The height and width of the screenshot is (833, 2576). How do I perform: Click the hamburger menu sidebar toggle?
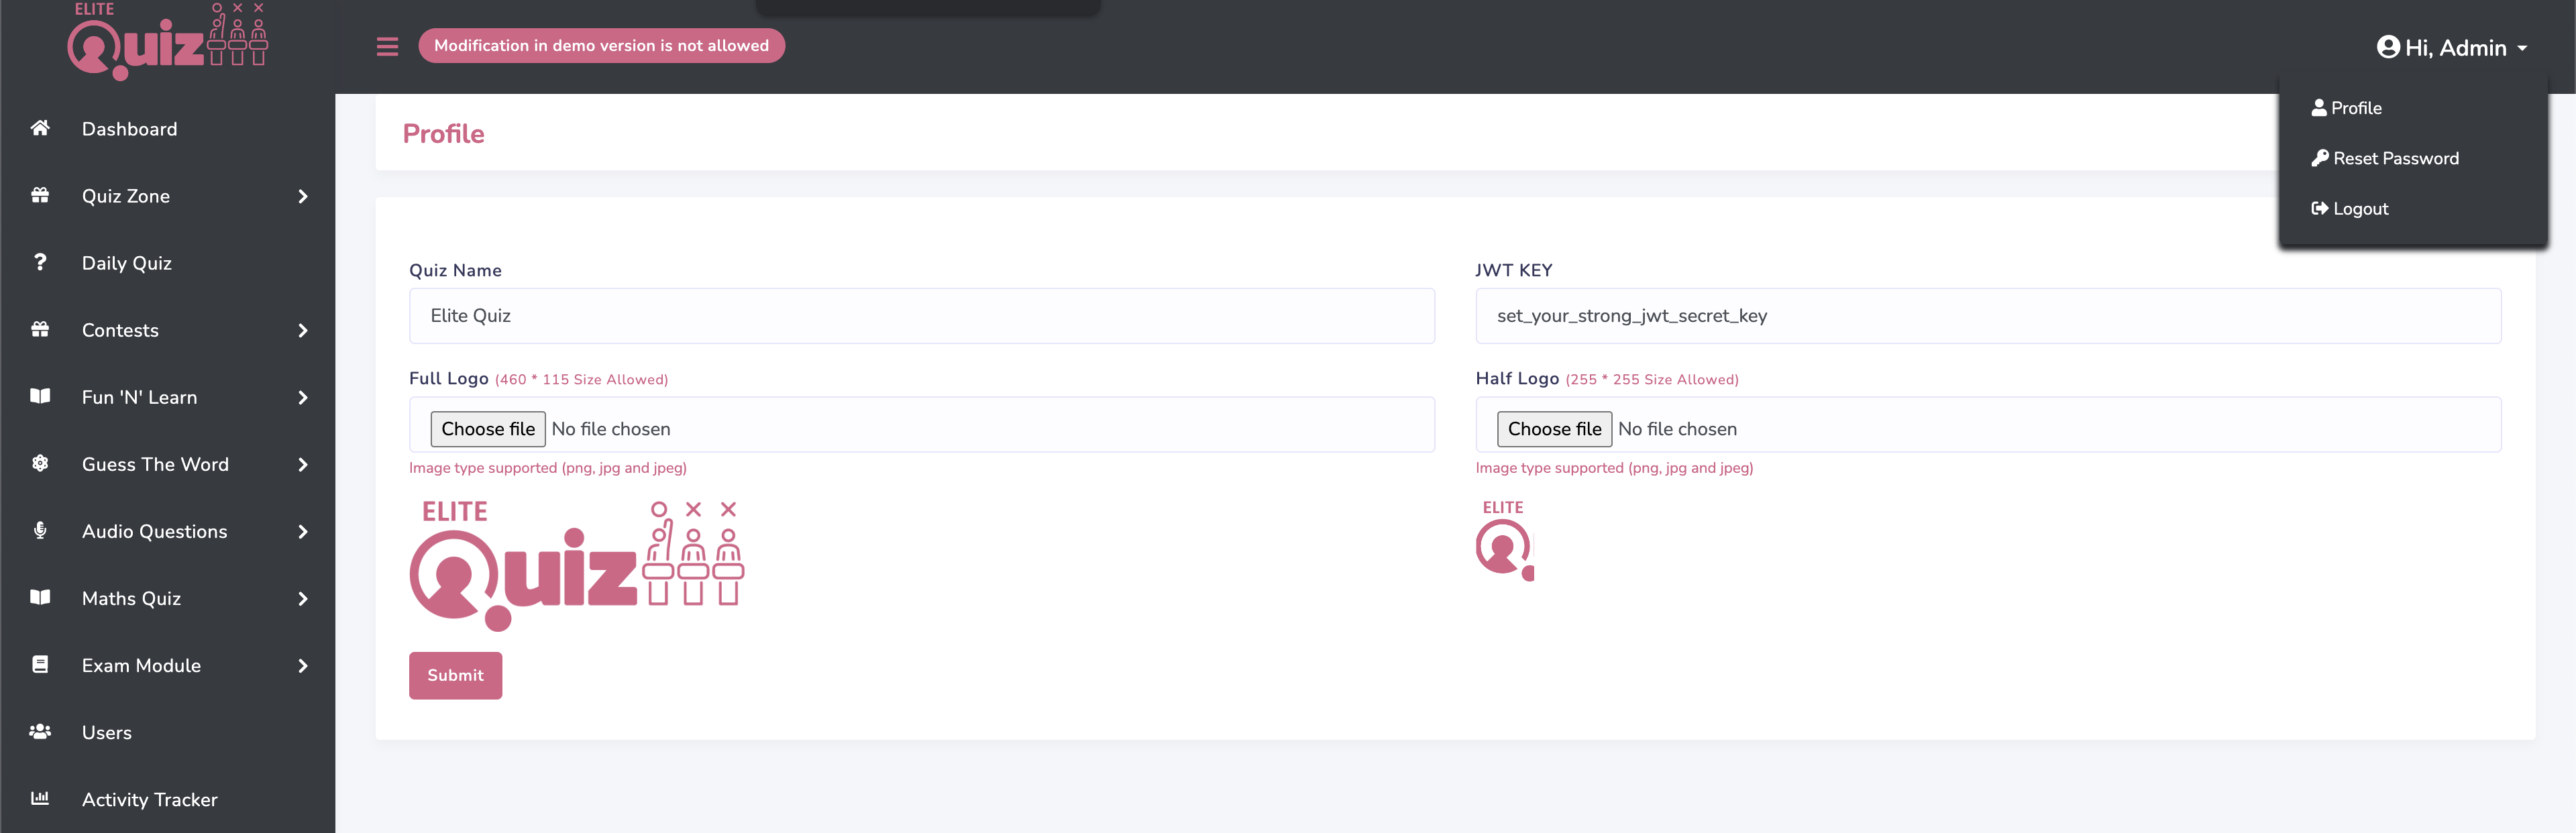click(x=387, y=46)
